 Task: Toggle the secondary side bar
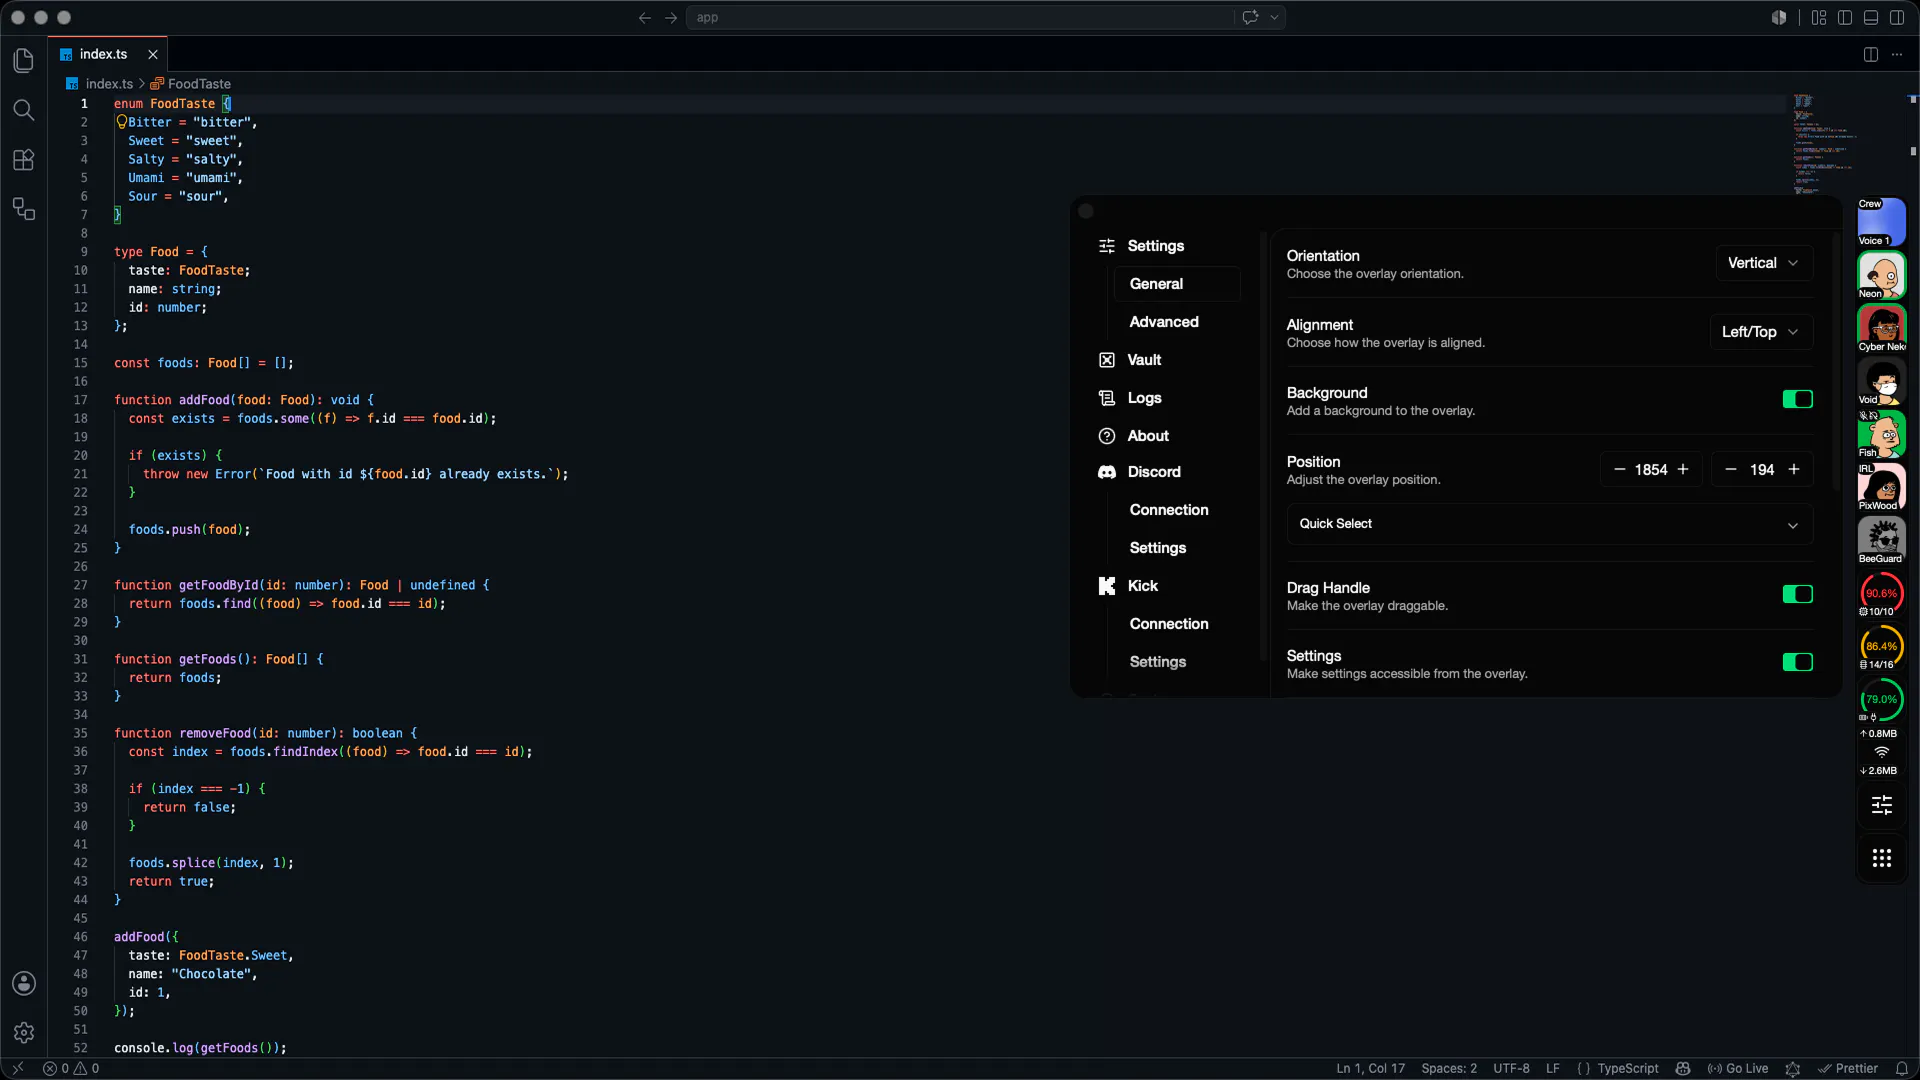tap(1897, 17)
